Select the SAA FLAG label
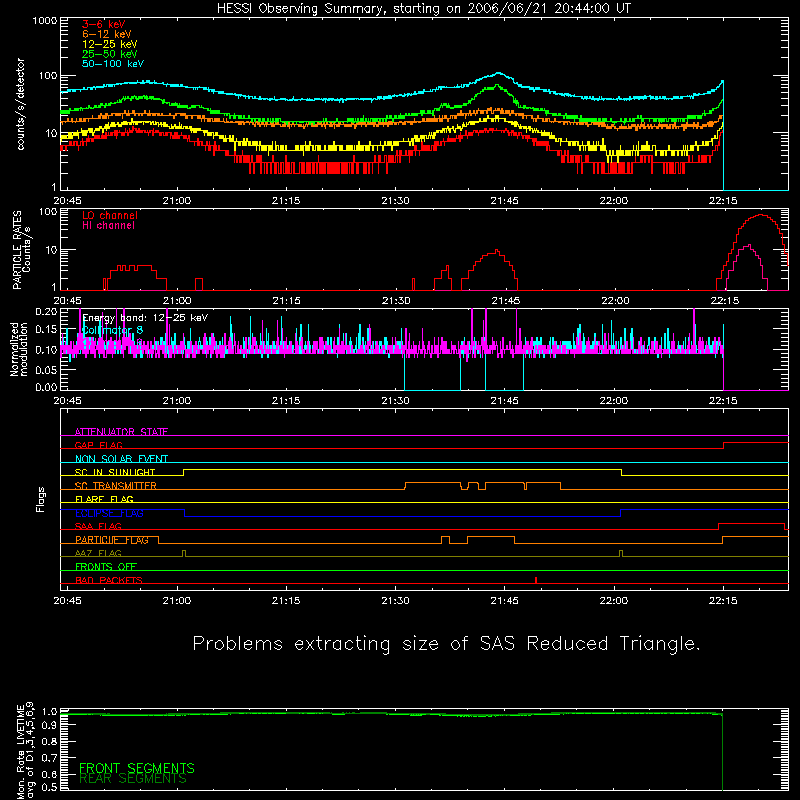The image size is (800, 800). [x=98, y=526]
